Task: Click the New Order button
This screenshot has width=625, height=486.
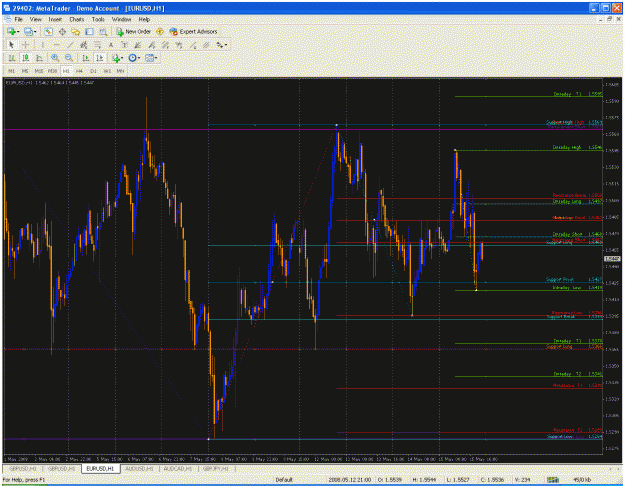Action: pos(134,31)
